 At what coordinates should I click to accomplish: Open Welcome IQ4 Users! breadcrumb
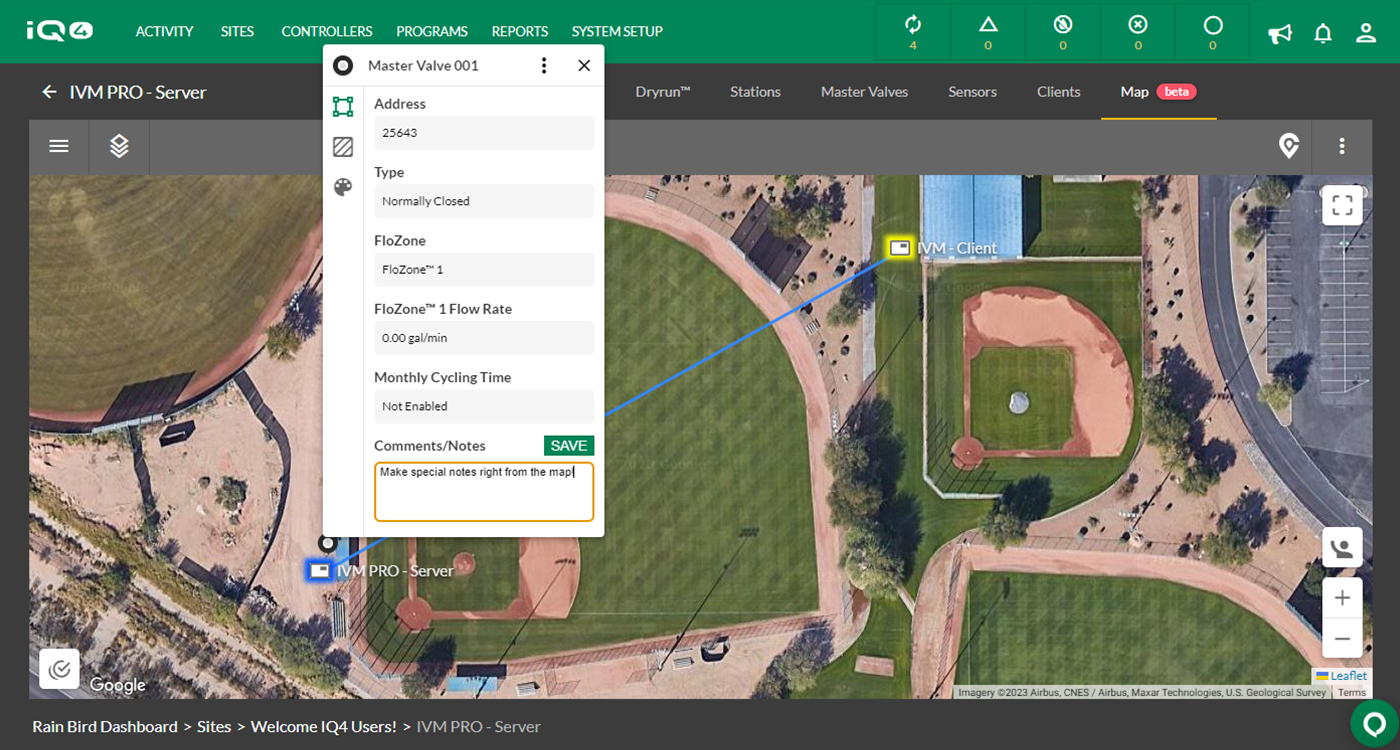click(x=323, y=727)
